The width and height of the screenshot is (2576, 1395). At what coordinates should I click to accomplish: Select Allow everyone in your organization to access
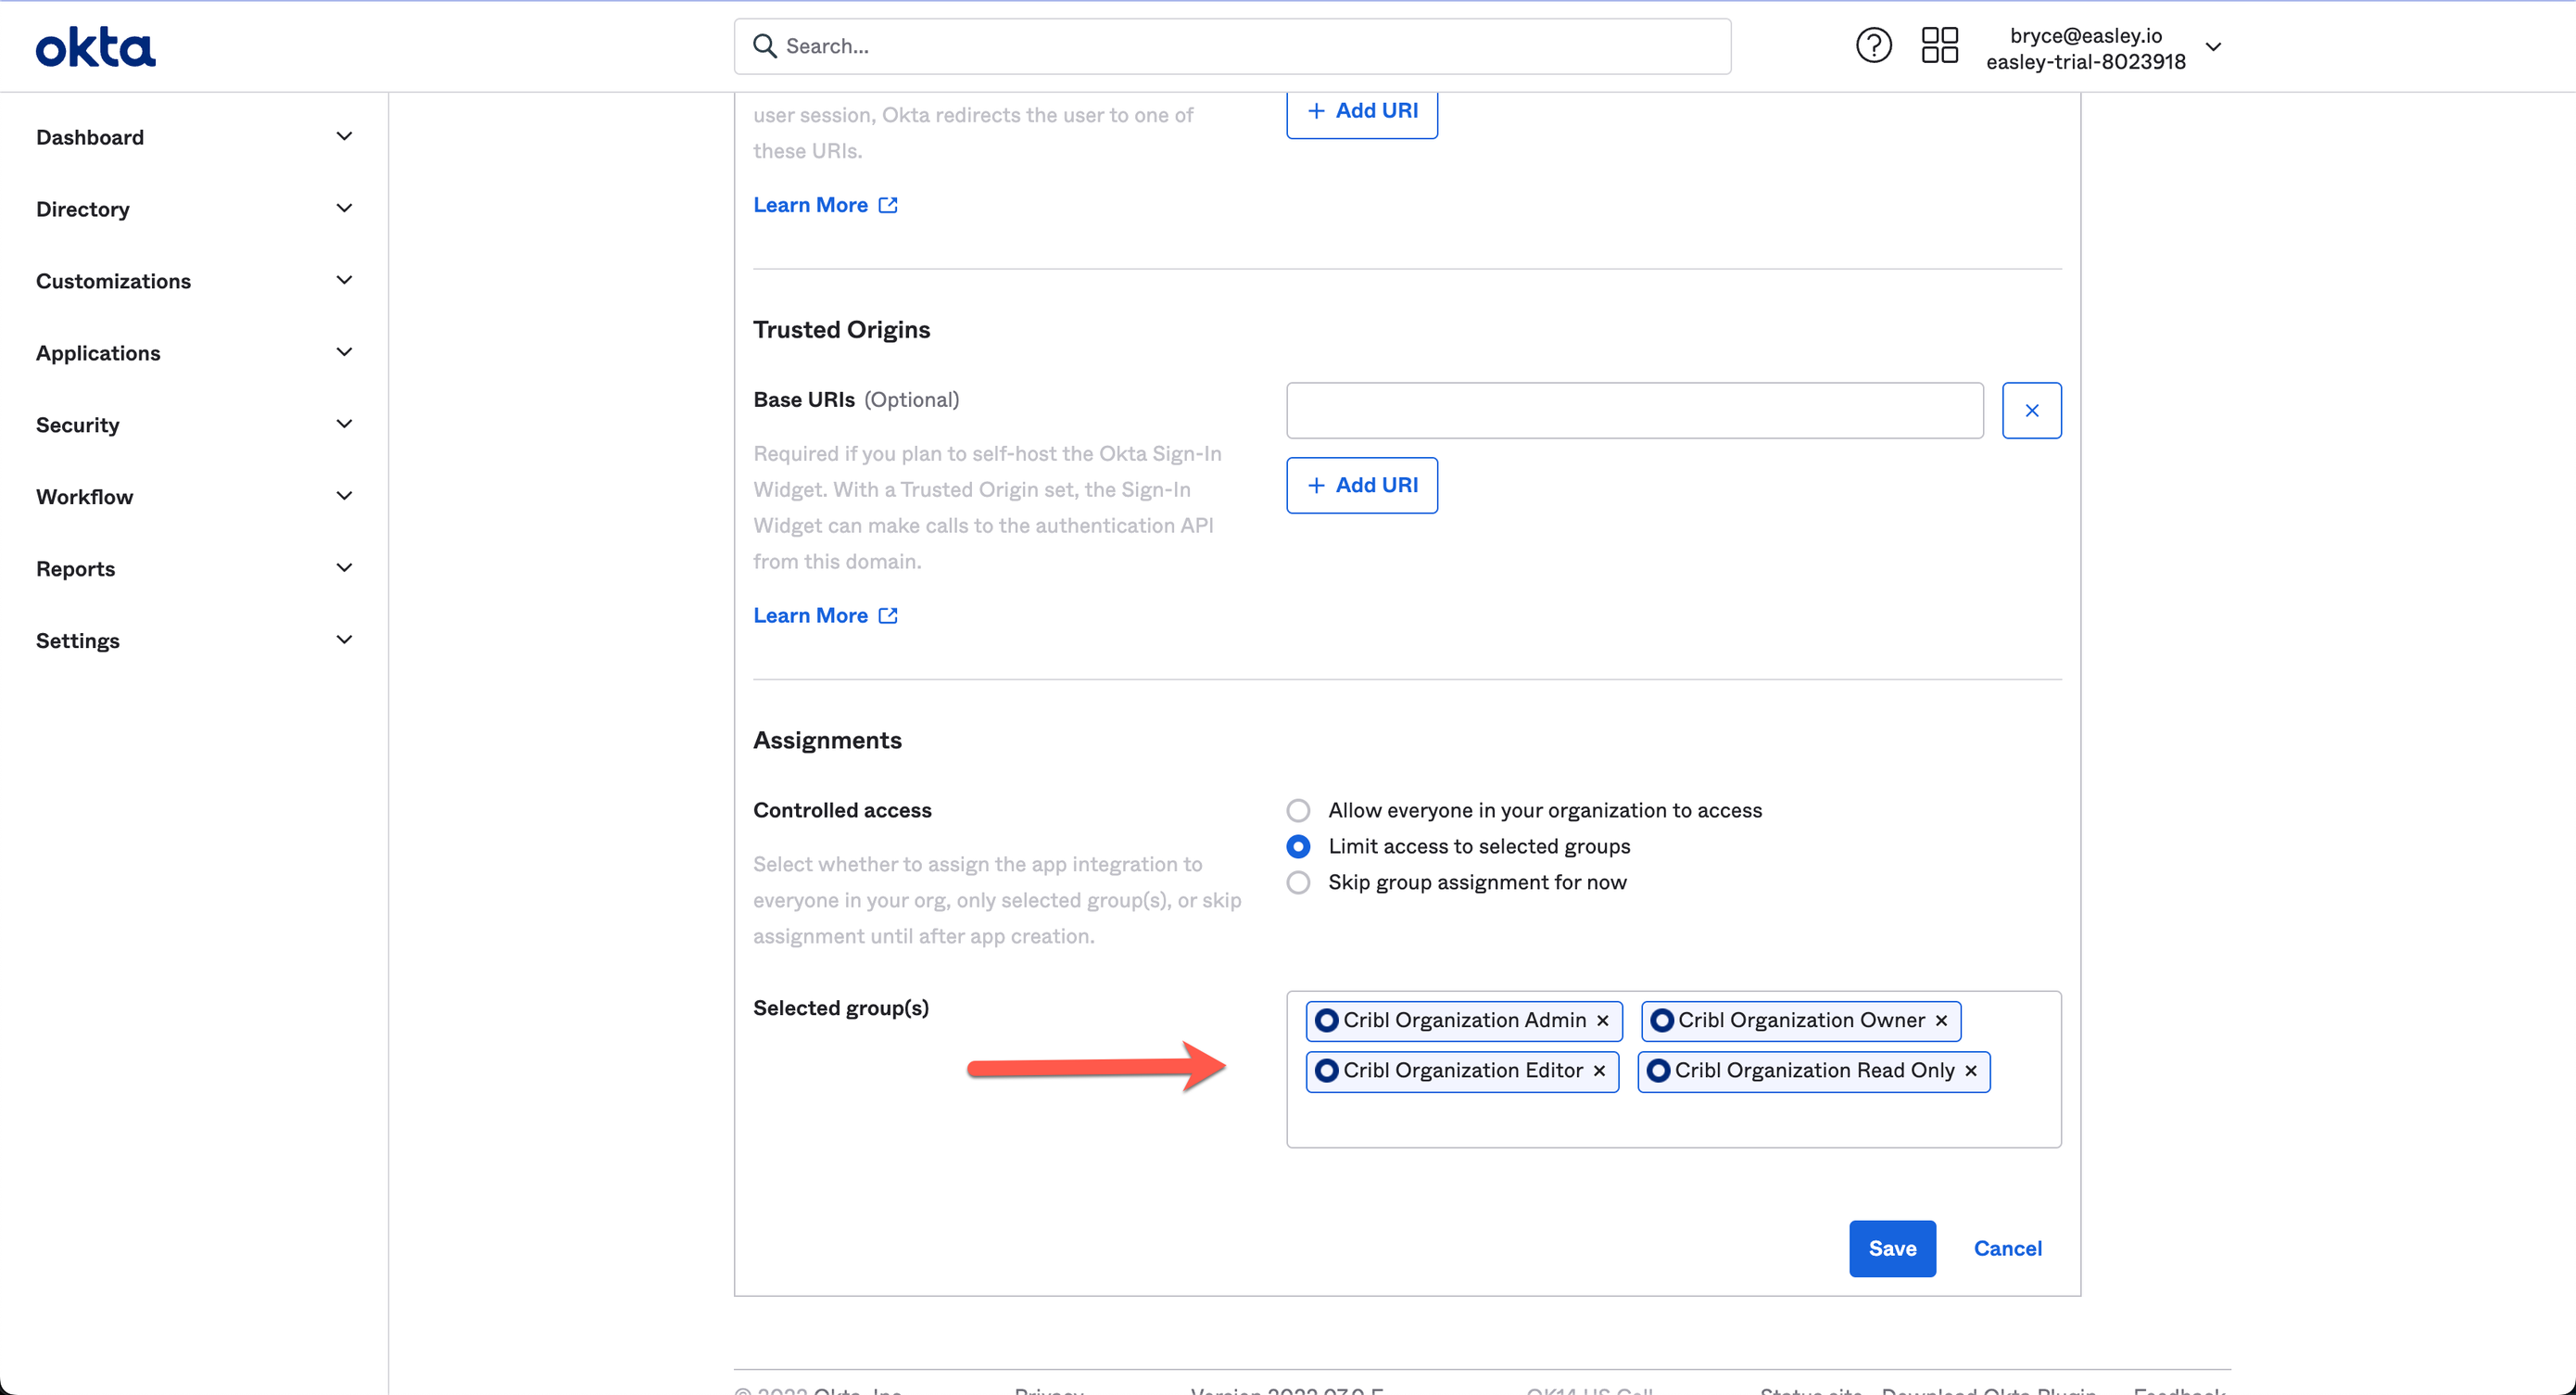click(1298, 810)
